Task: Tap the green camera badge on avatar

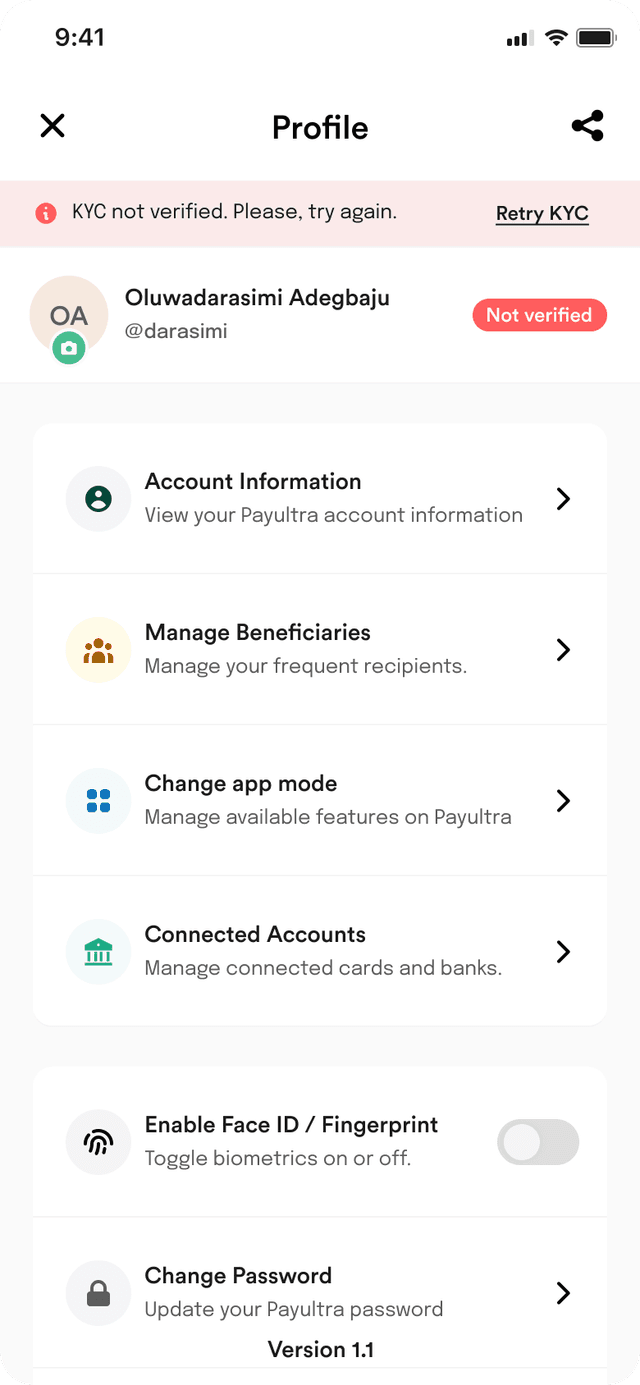Action: tap(68, 348)
